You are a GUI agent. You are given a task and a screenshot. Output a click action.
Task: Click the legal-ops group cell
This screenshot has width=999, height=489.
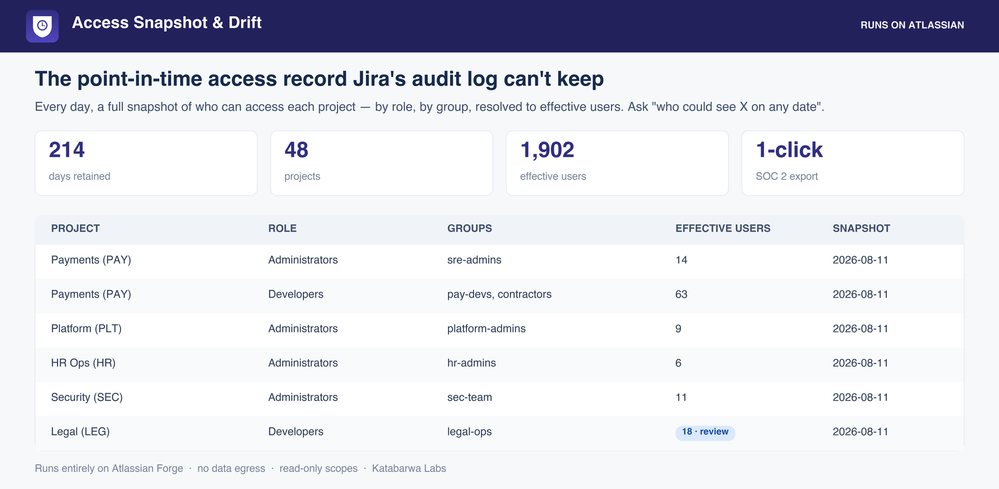(x=470, y=432)
